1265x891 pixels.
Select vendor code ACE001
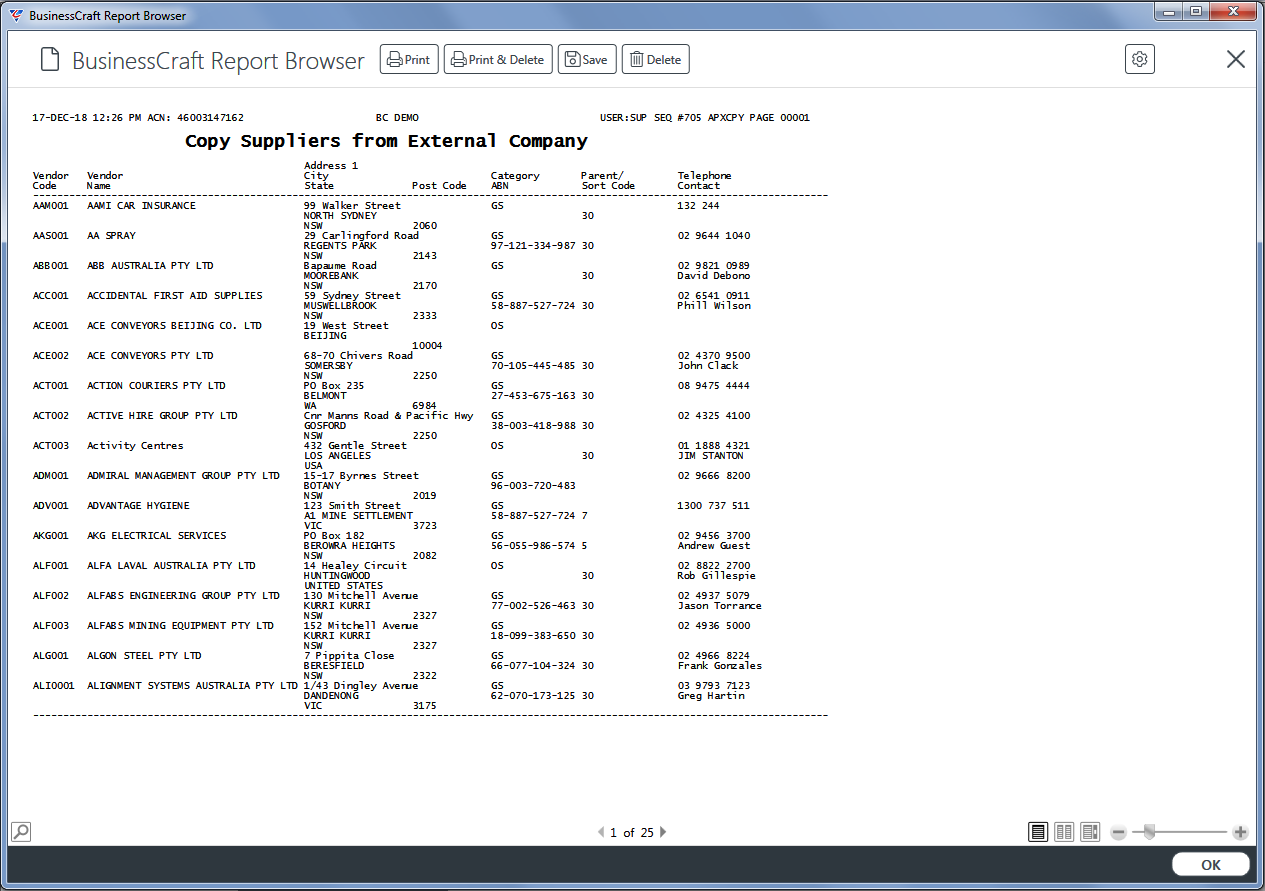click(x=51, y=326)
